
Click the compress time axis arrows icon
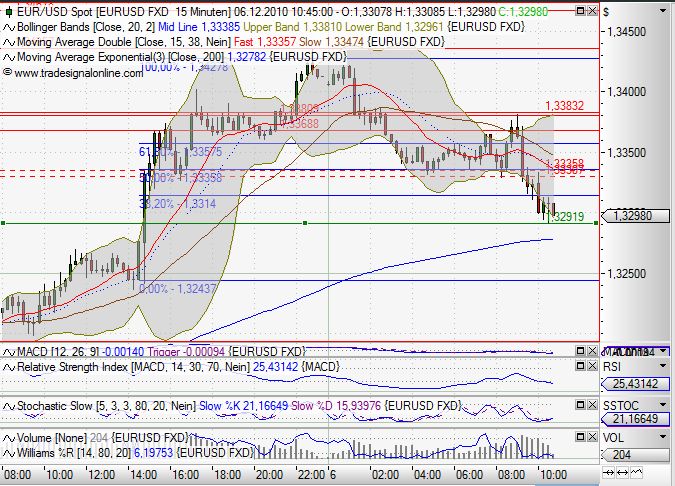(608, 473)
